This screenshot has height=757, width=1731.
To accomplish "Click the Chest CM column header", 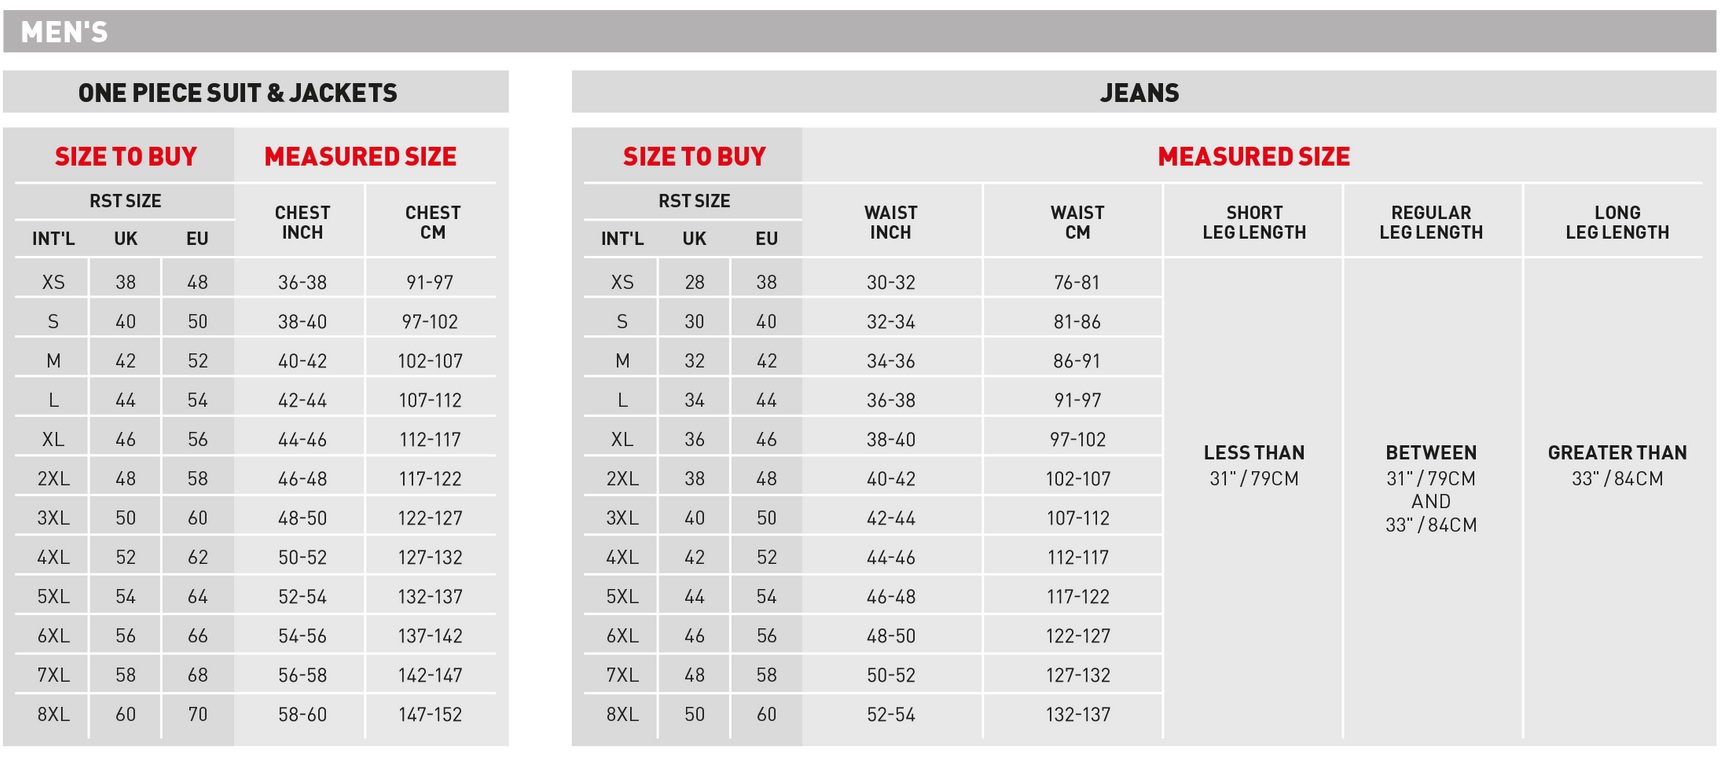I will pyautogui.click(x=432, y=222).
